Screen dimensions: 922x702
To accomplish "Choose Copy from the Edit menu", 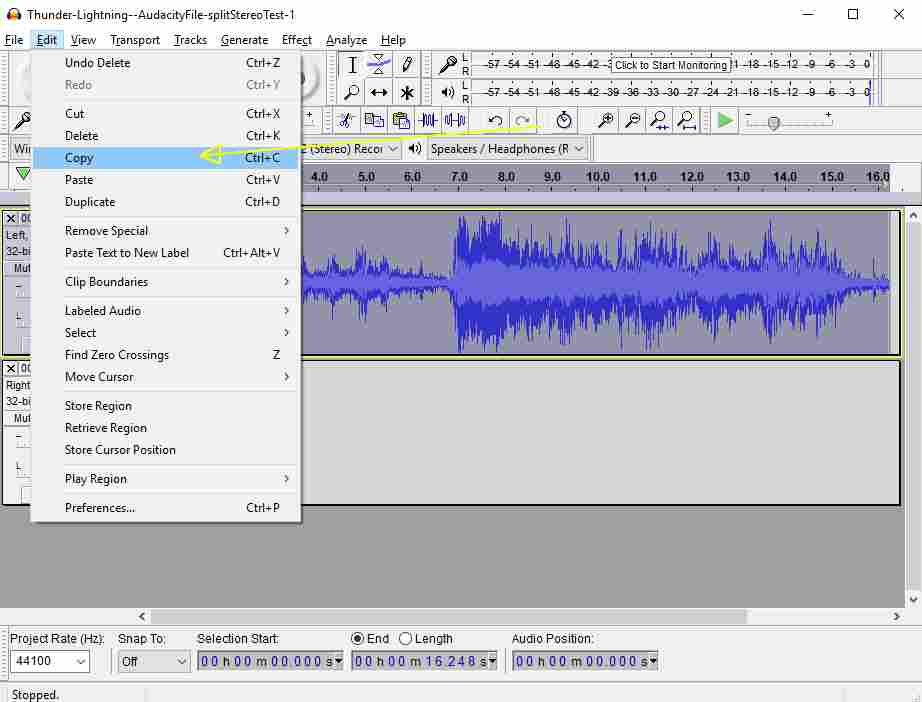I will [79, 158].
